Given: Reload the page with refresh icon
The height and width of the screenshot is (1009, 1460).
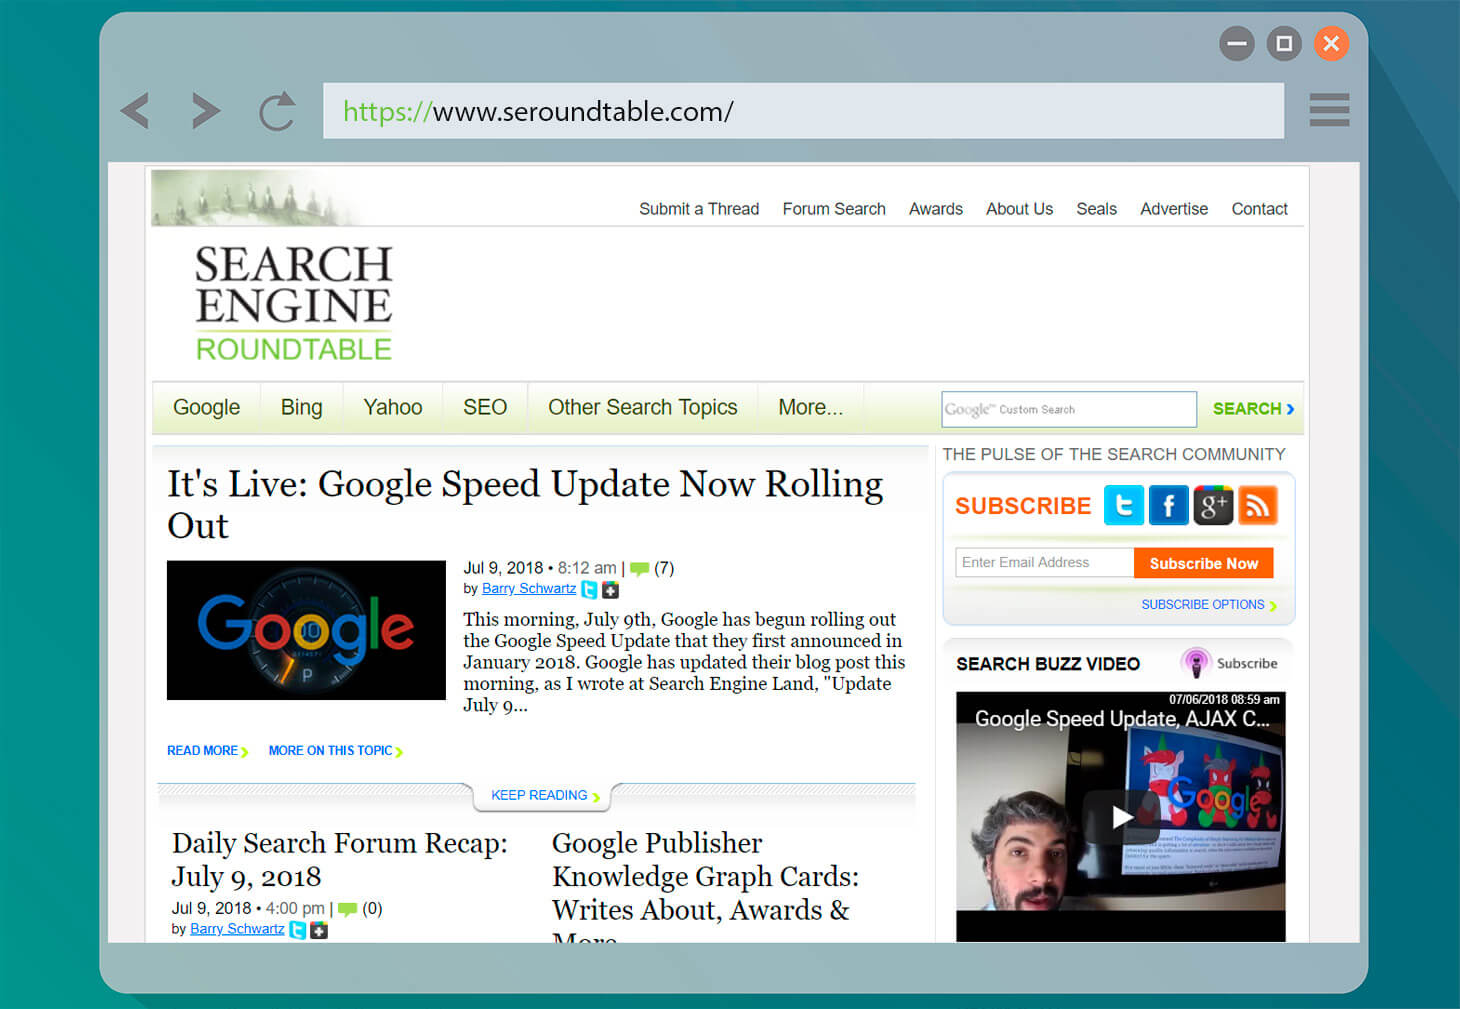Looking at the screenshot, I should tap(277, 111).
